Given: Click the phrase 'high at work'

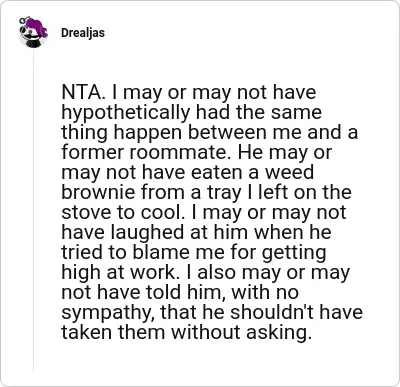Looking at the screenshot, I should (x=118, y=272).
